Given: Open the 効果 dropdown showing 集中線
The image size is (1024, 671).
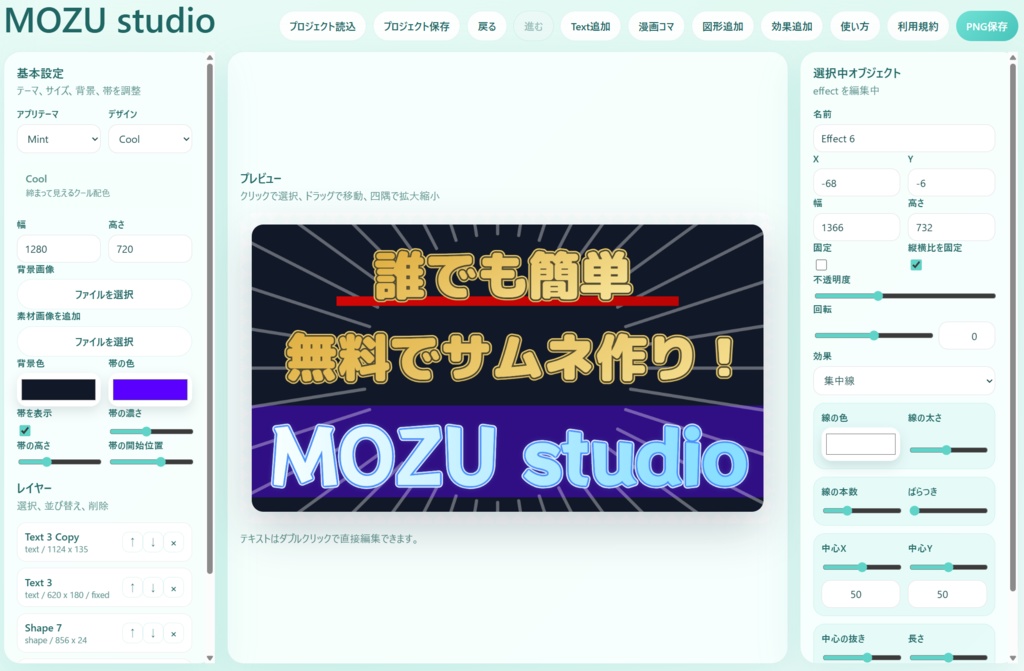Looking at the screenshot, I should pyautogui.click(x=903, y=381).
